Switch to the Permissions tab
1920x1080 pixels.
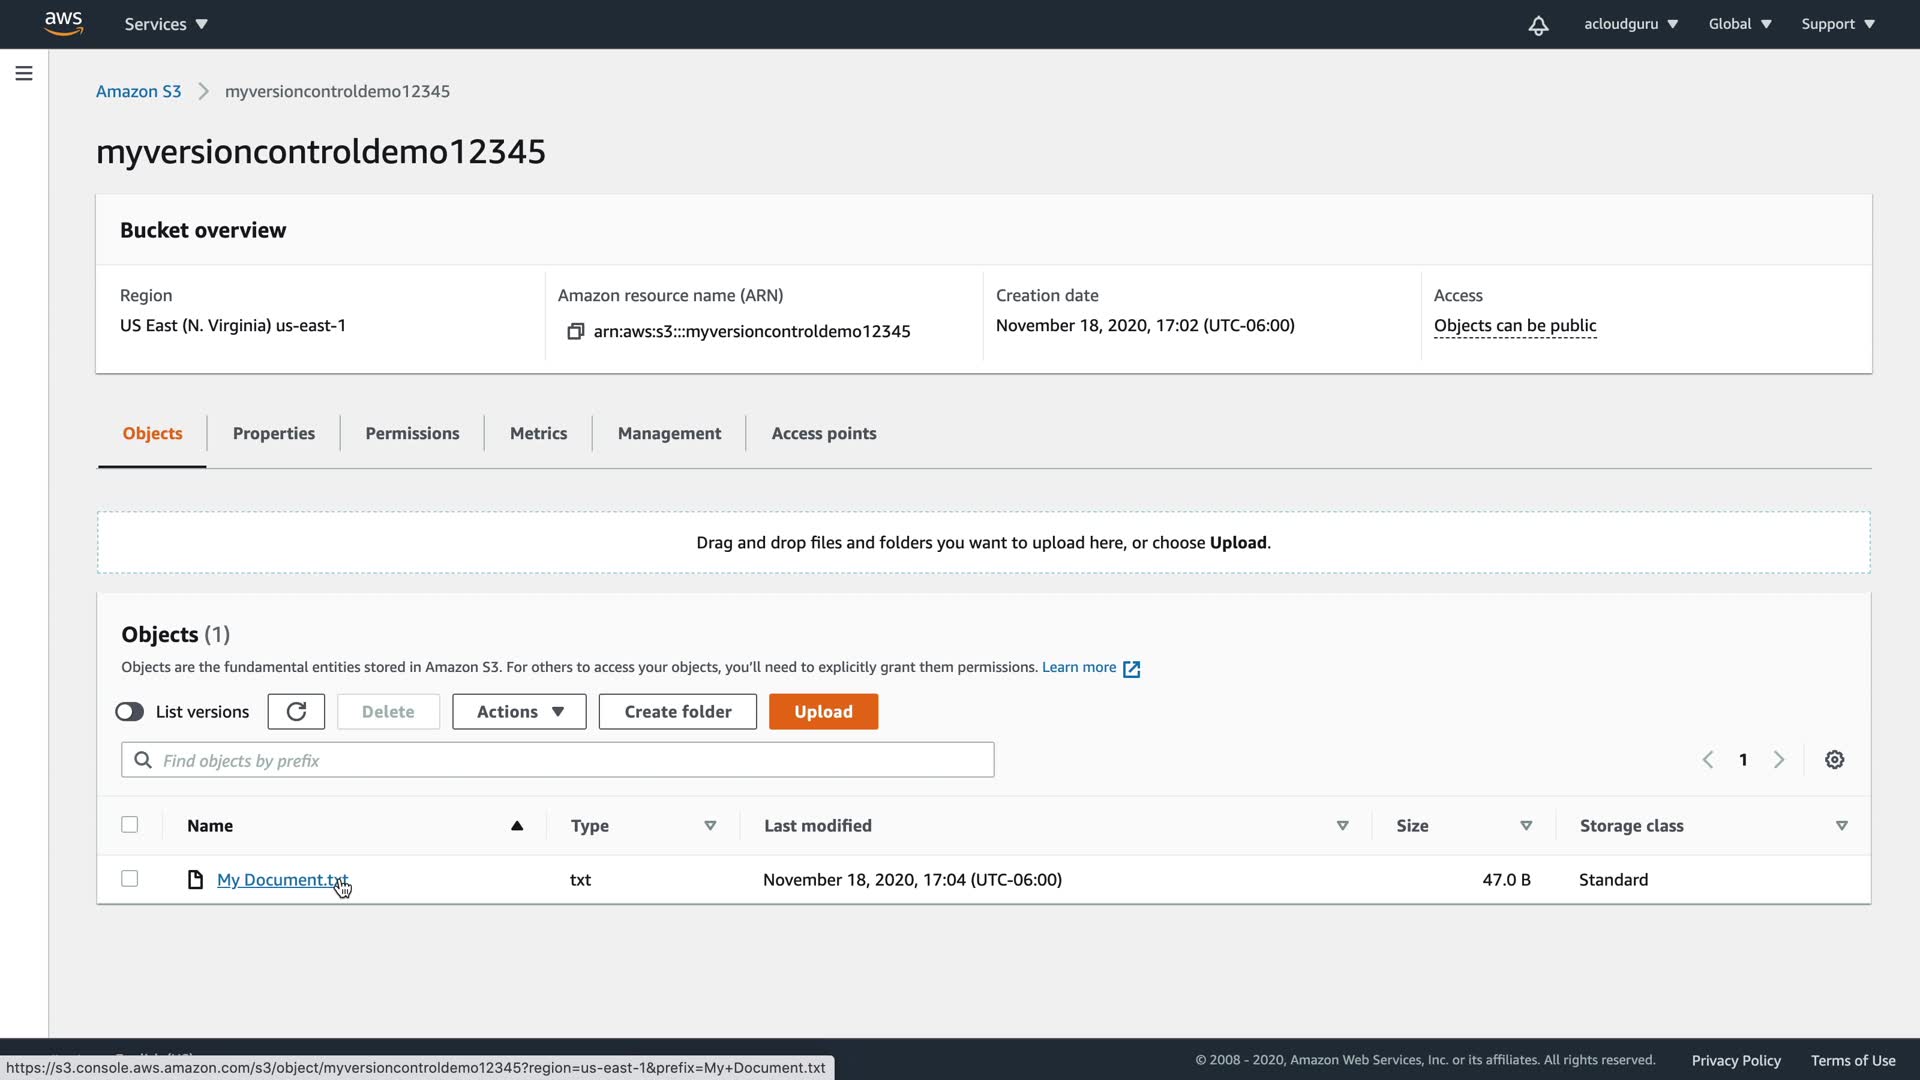412,433
